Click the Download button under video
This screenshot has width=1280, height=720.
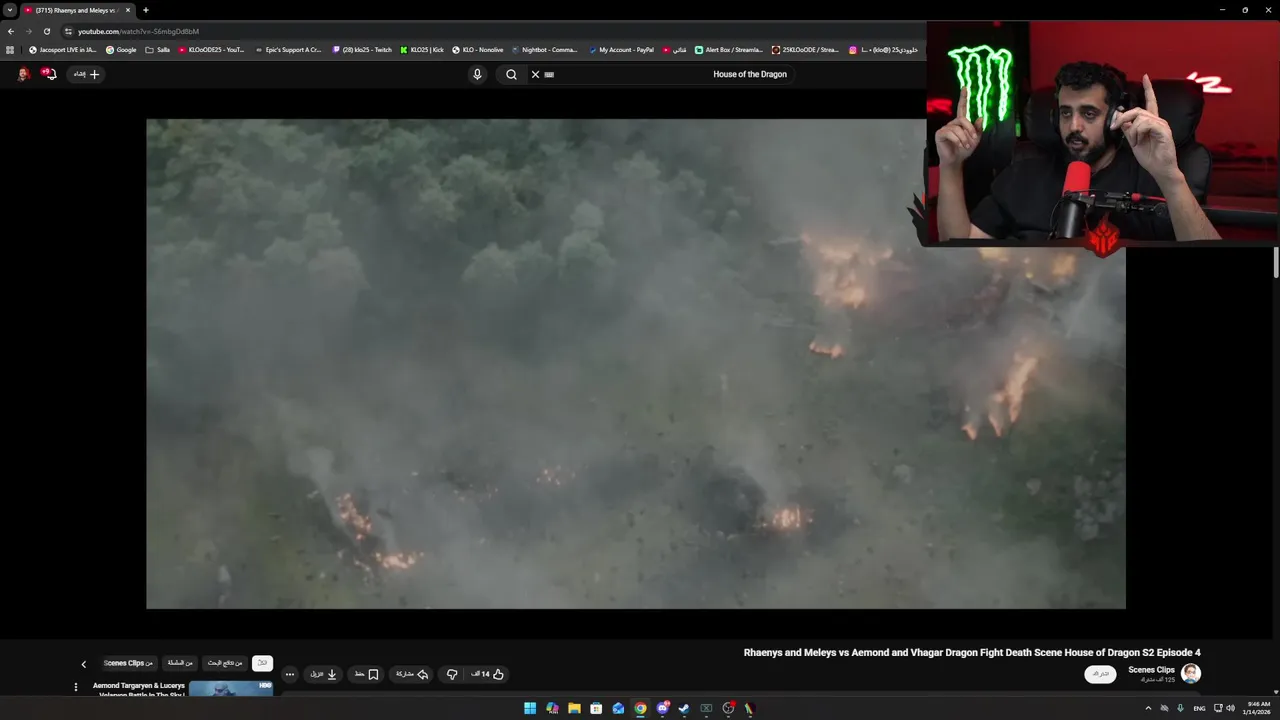click(323, 674)
